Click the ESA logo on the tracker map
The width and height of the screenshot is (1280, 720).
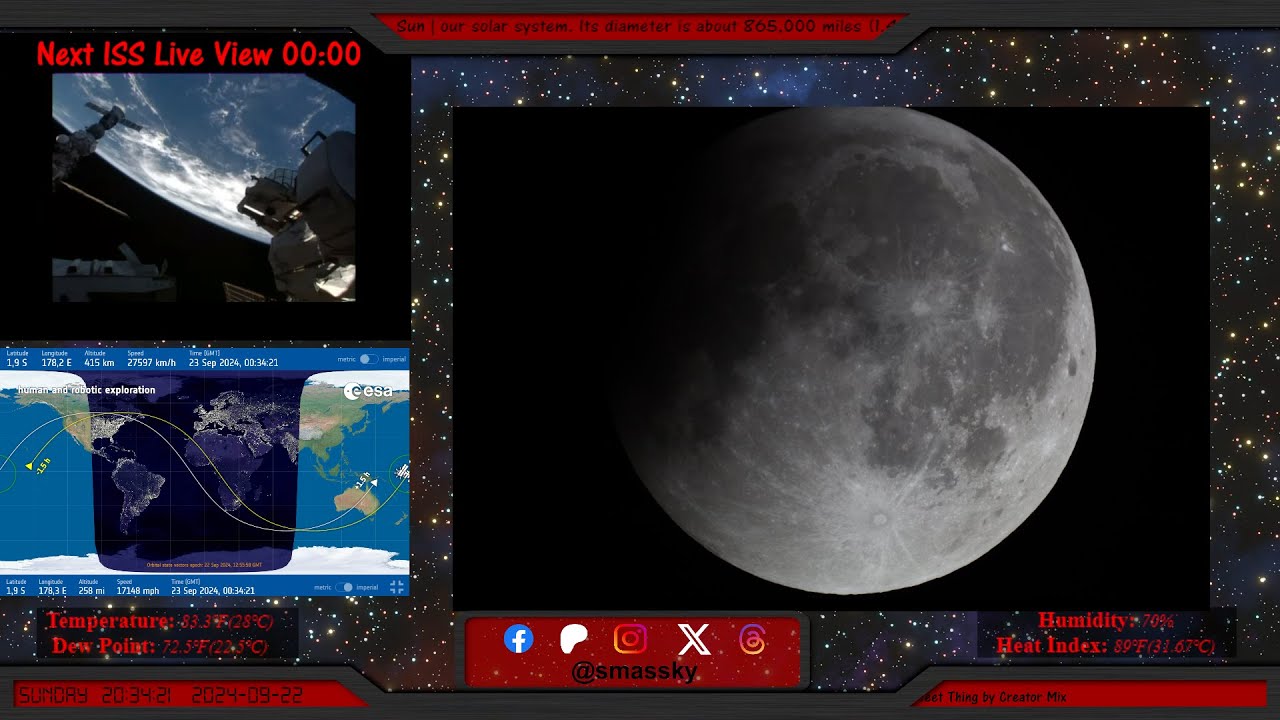(x=368, y=391)
